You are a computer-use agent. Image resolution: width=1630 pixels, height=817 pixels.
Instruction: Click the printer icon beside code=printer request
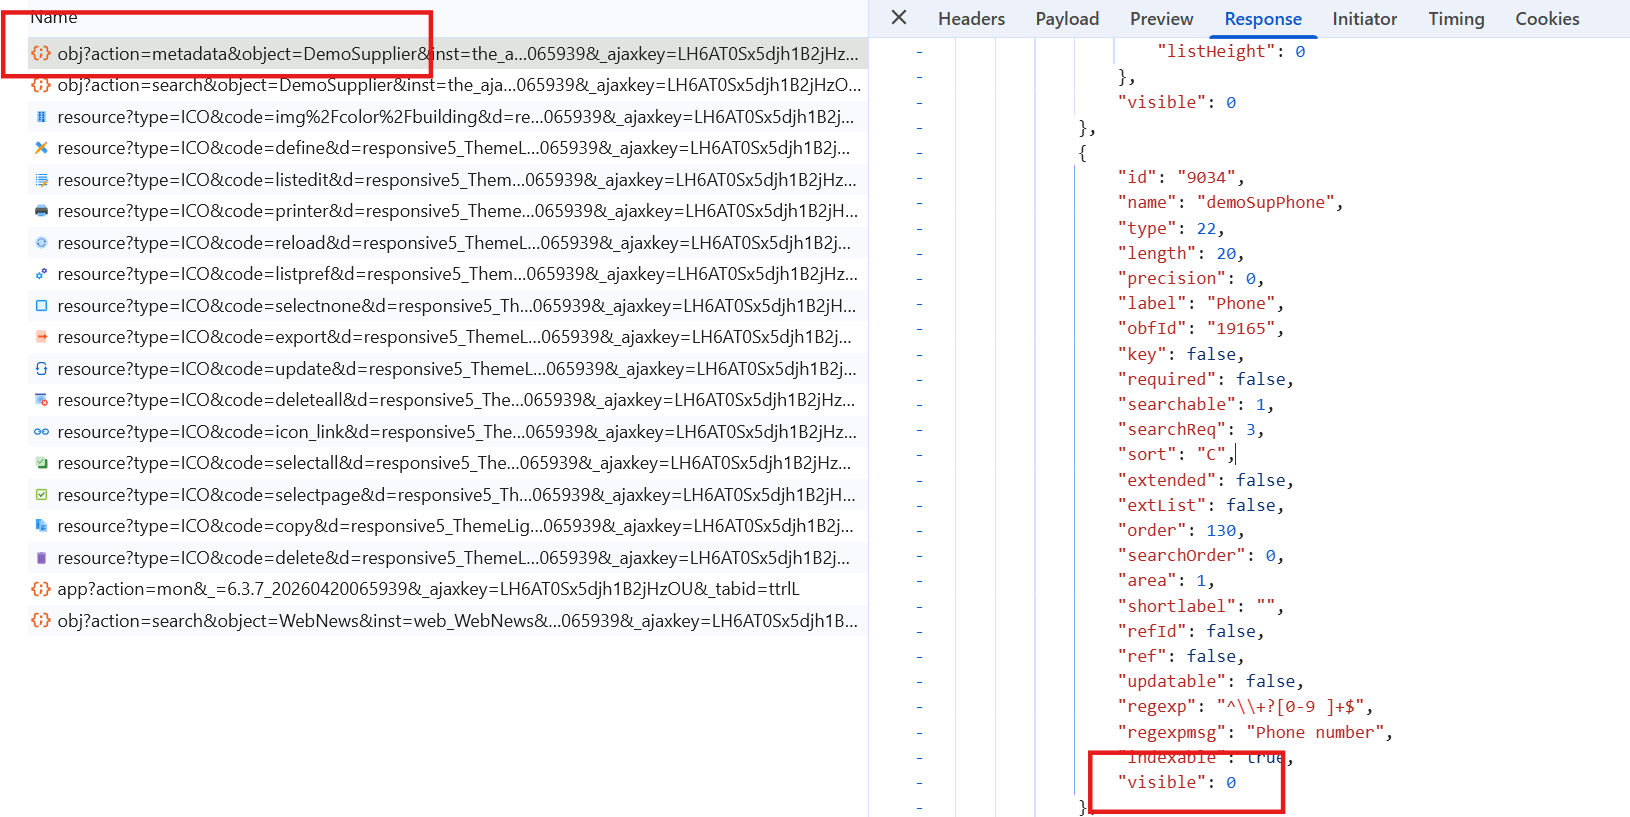pyautogui.click(x=41, y=211)
